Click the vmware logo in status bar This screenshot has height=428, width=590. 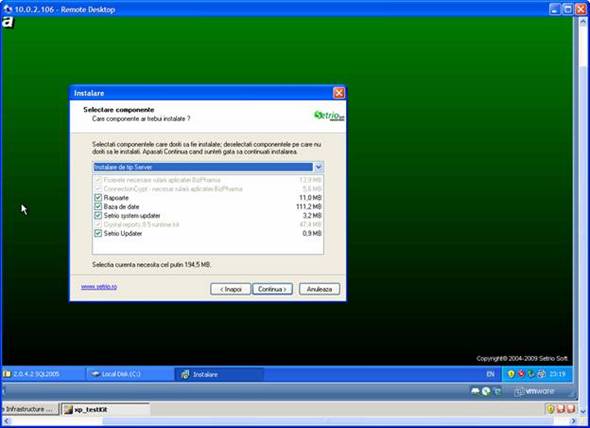535,391
